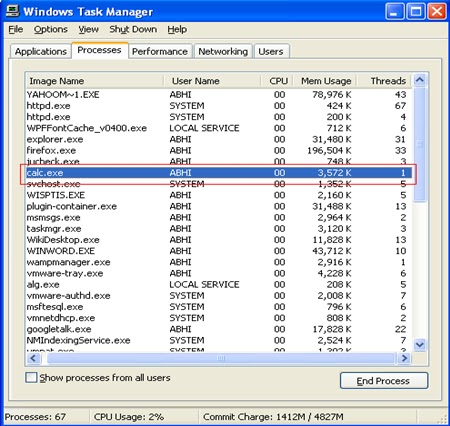Sort by CPU column header
Viewport: 450px width, 426px height.
click(277, 81)
